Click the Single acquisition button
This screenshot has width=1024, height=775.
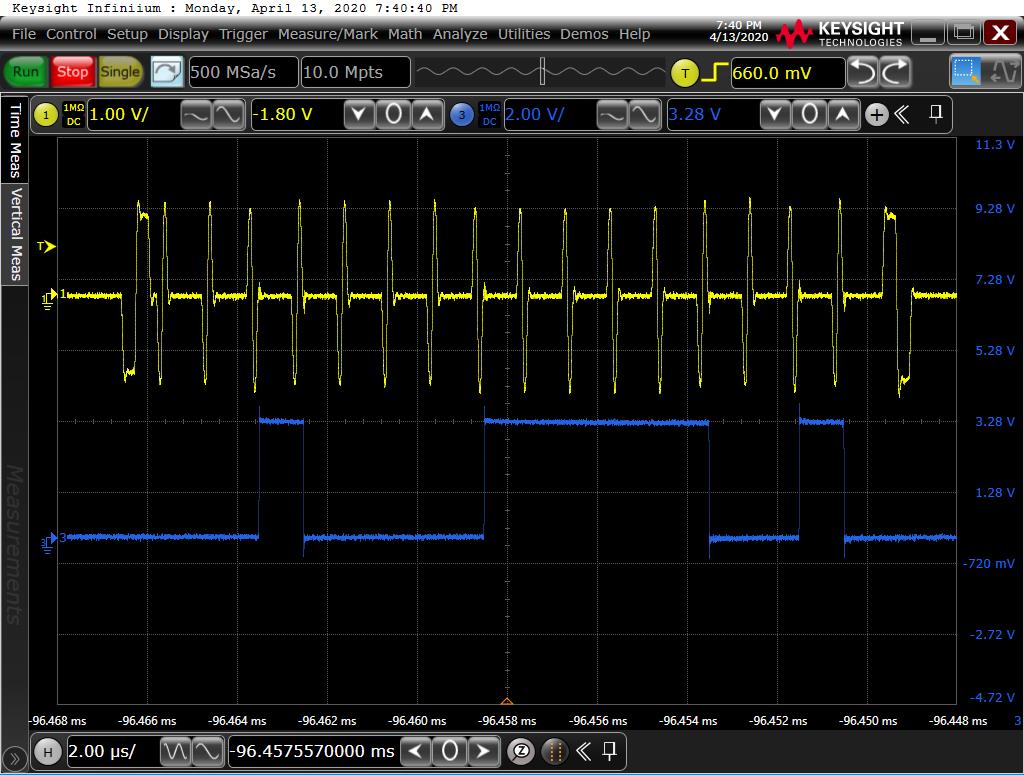pyautogui.click(x=120, y=72)
